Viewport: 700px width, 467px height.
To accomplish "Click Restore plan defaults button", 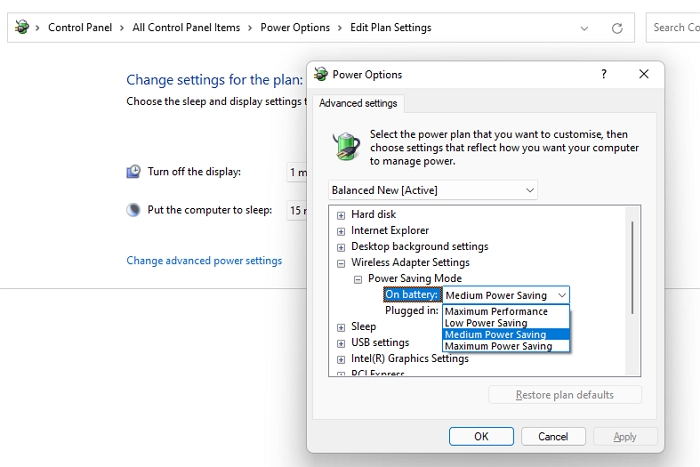I will (565, 395).
